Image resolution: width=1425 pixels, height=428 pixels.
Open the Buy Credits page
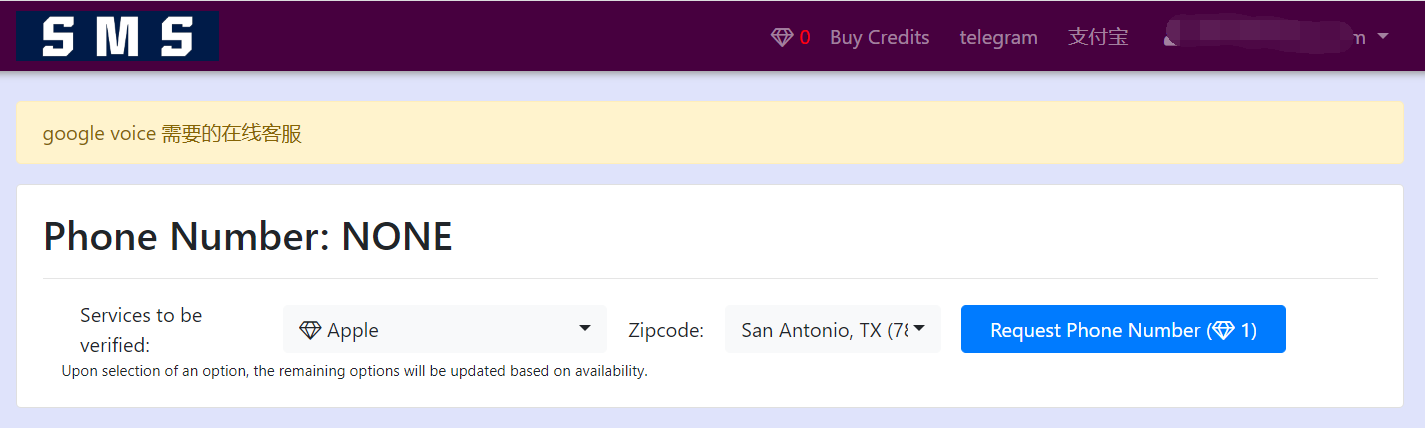pos(879,37)
